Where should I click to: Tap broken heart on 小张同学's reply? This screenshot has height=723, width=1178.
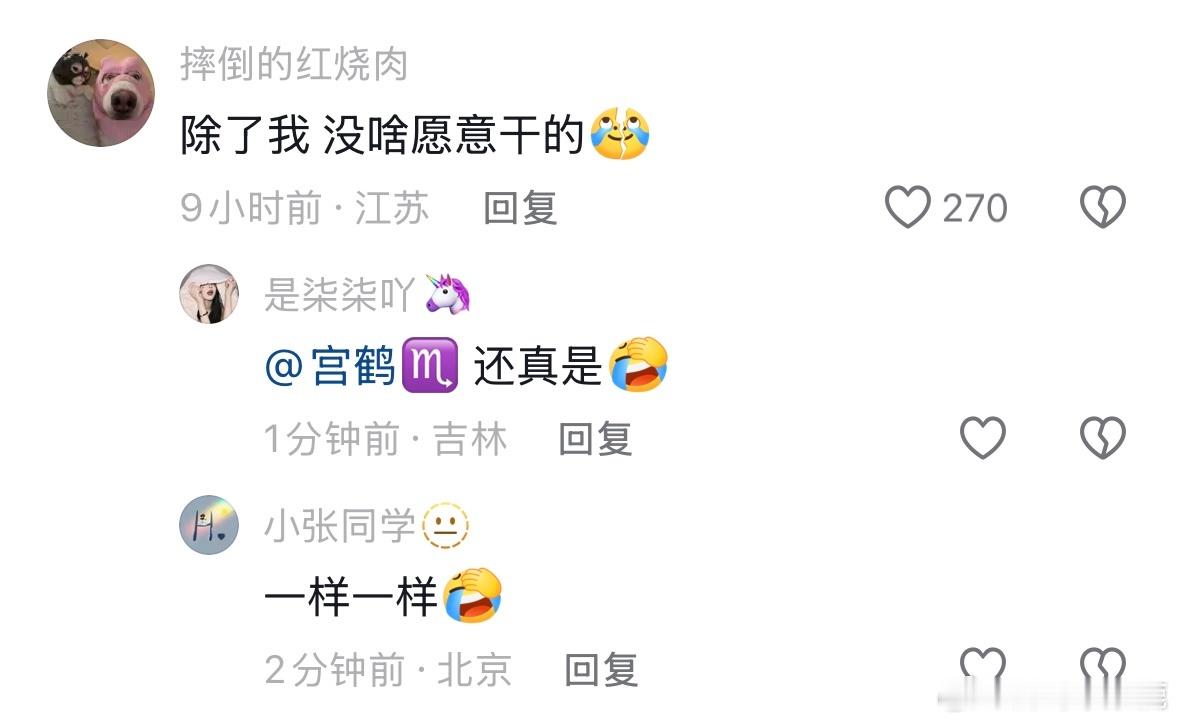point(1102,665)
